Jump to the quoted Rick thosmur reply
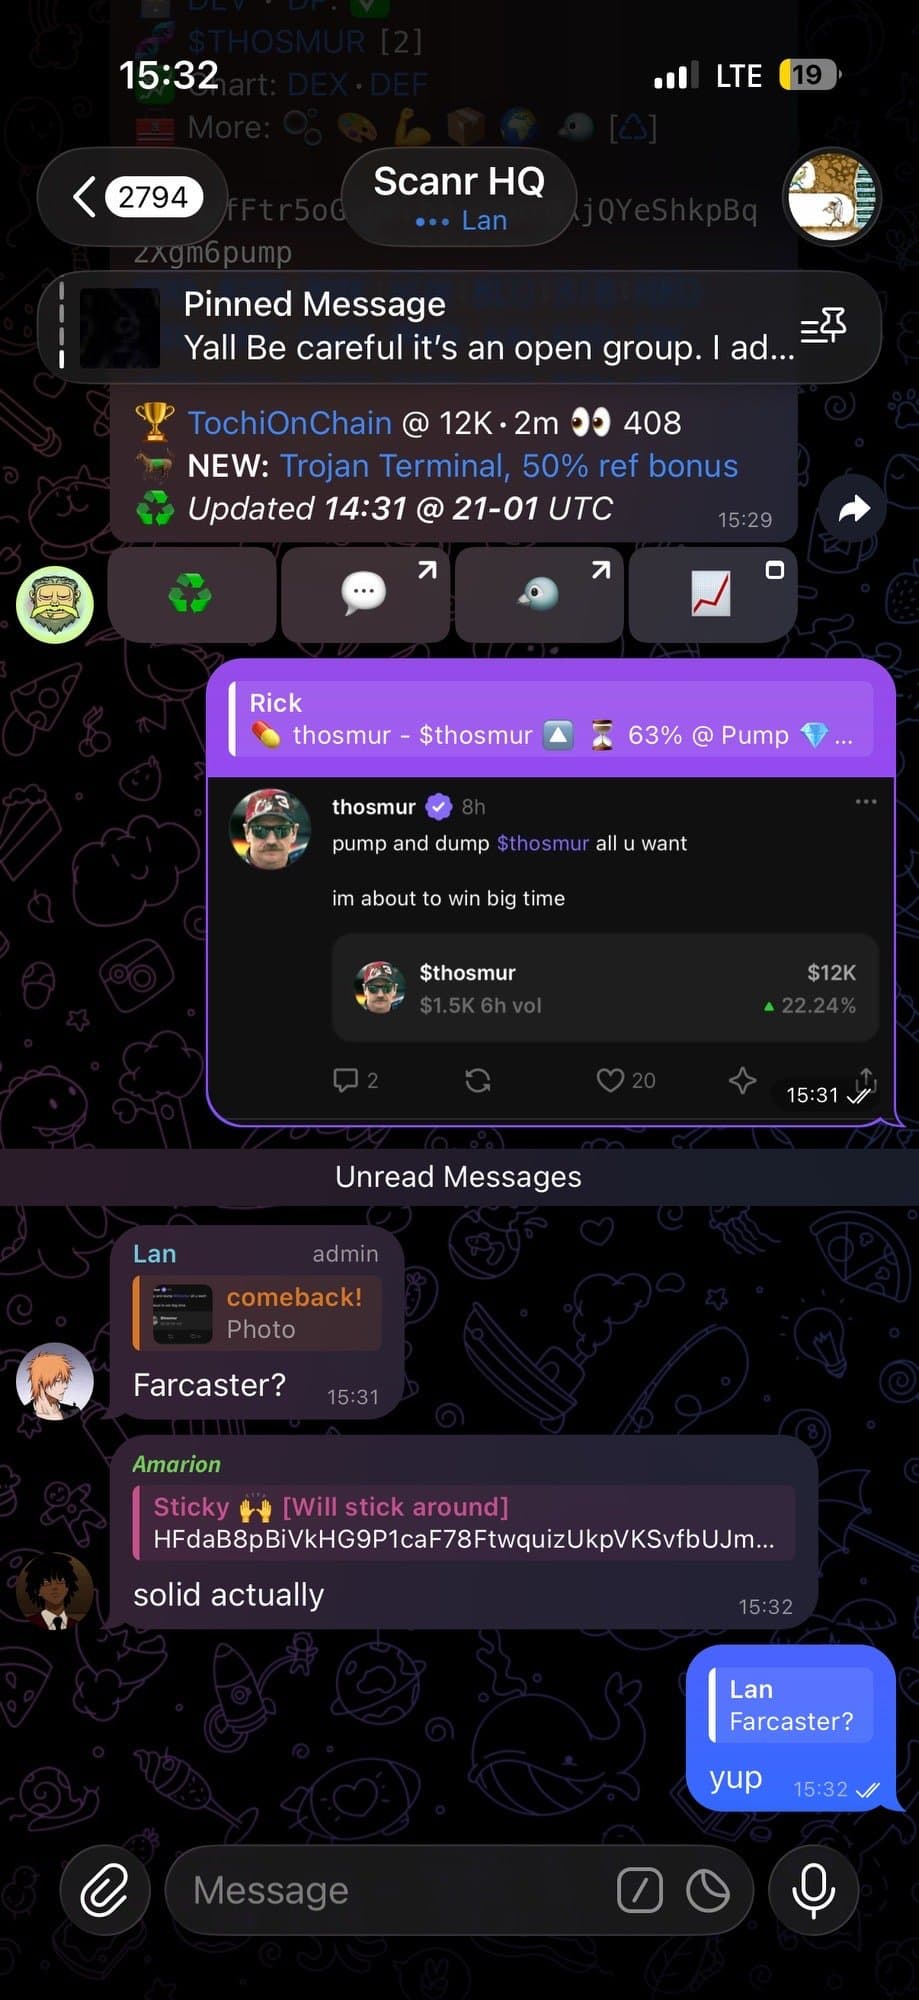919x2000 pixels. tap(551, 719)
